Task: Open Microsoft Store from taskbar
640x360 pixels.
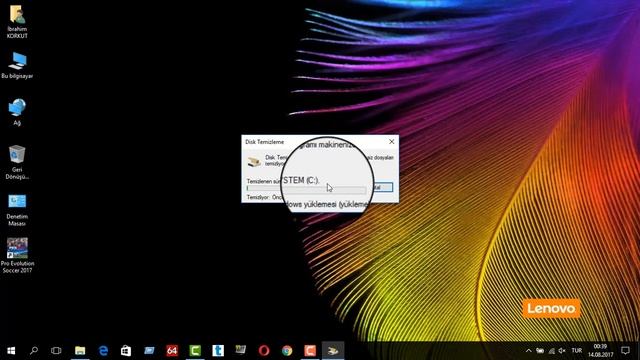Action: (x=126, y=351)
